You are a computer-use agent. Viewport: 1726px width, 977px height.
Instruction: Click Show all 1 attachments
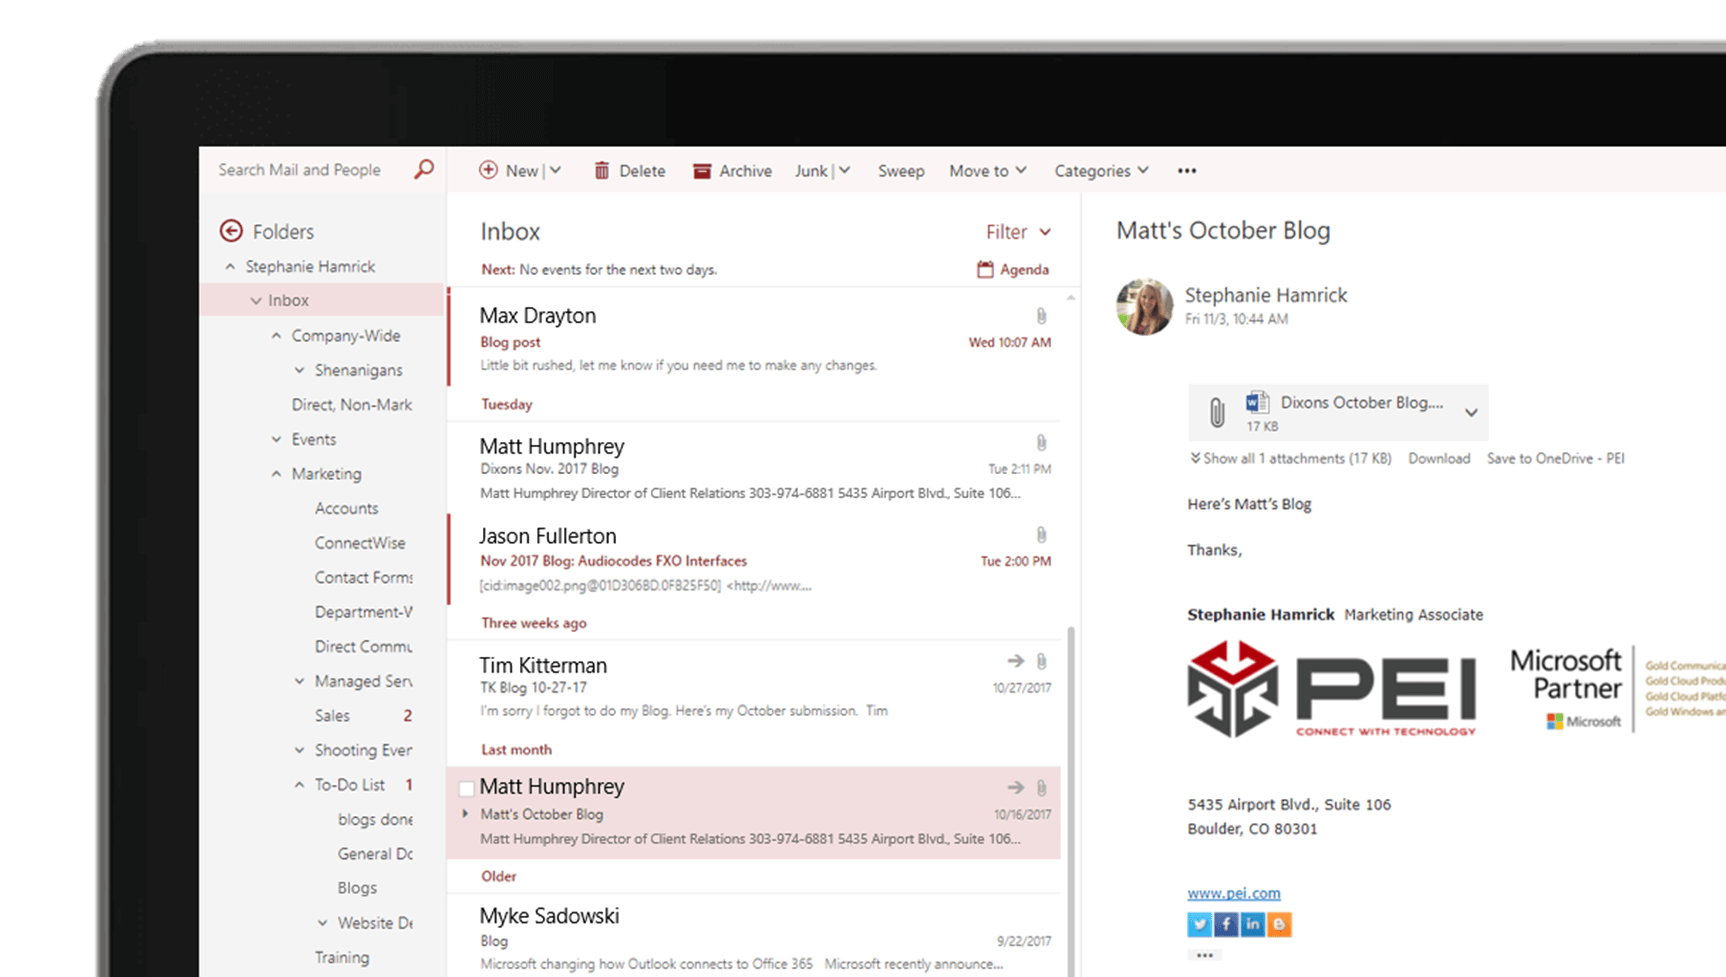pyautogui.click(x=1290, y=458)
